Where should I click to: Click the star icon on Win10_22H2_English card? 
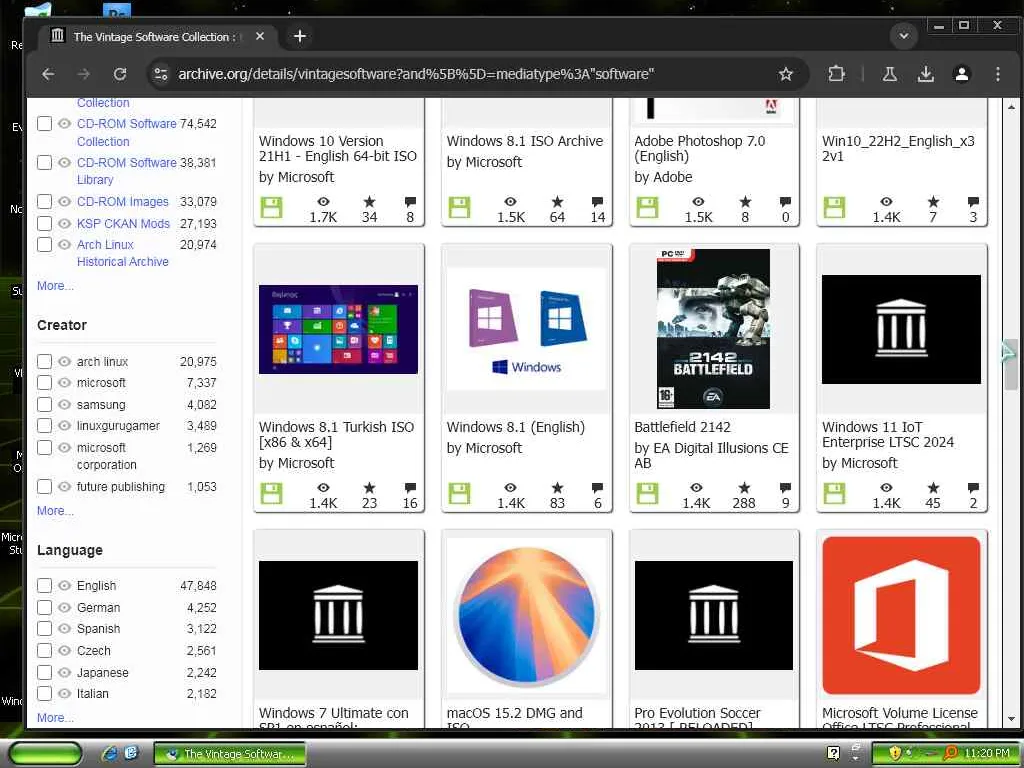933,202
